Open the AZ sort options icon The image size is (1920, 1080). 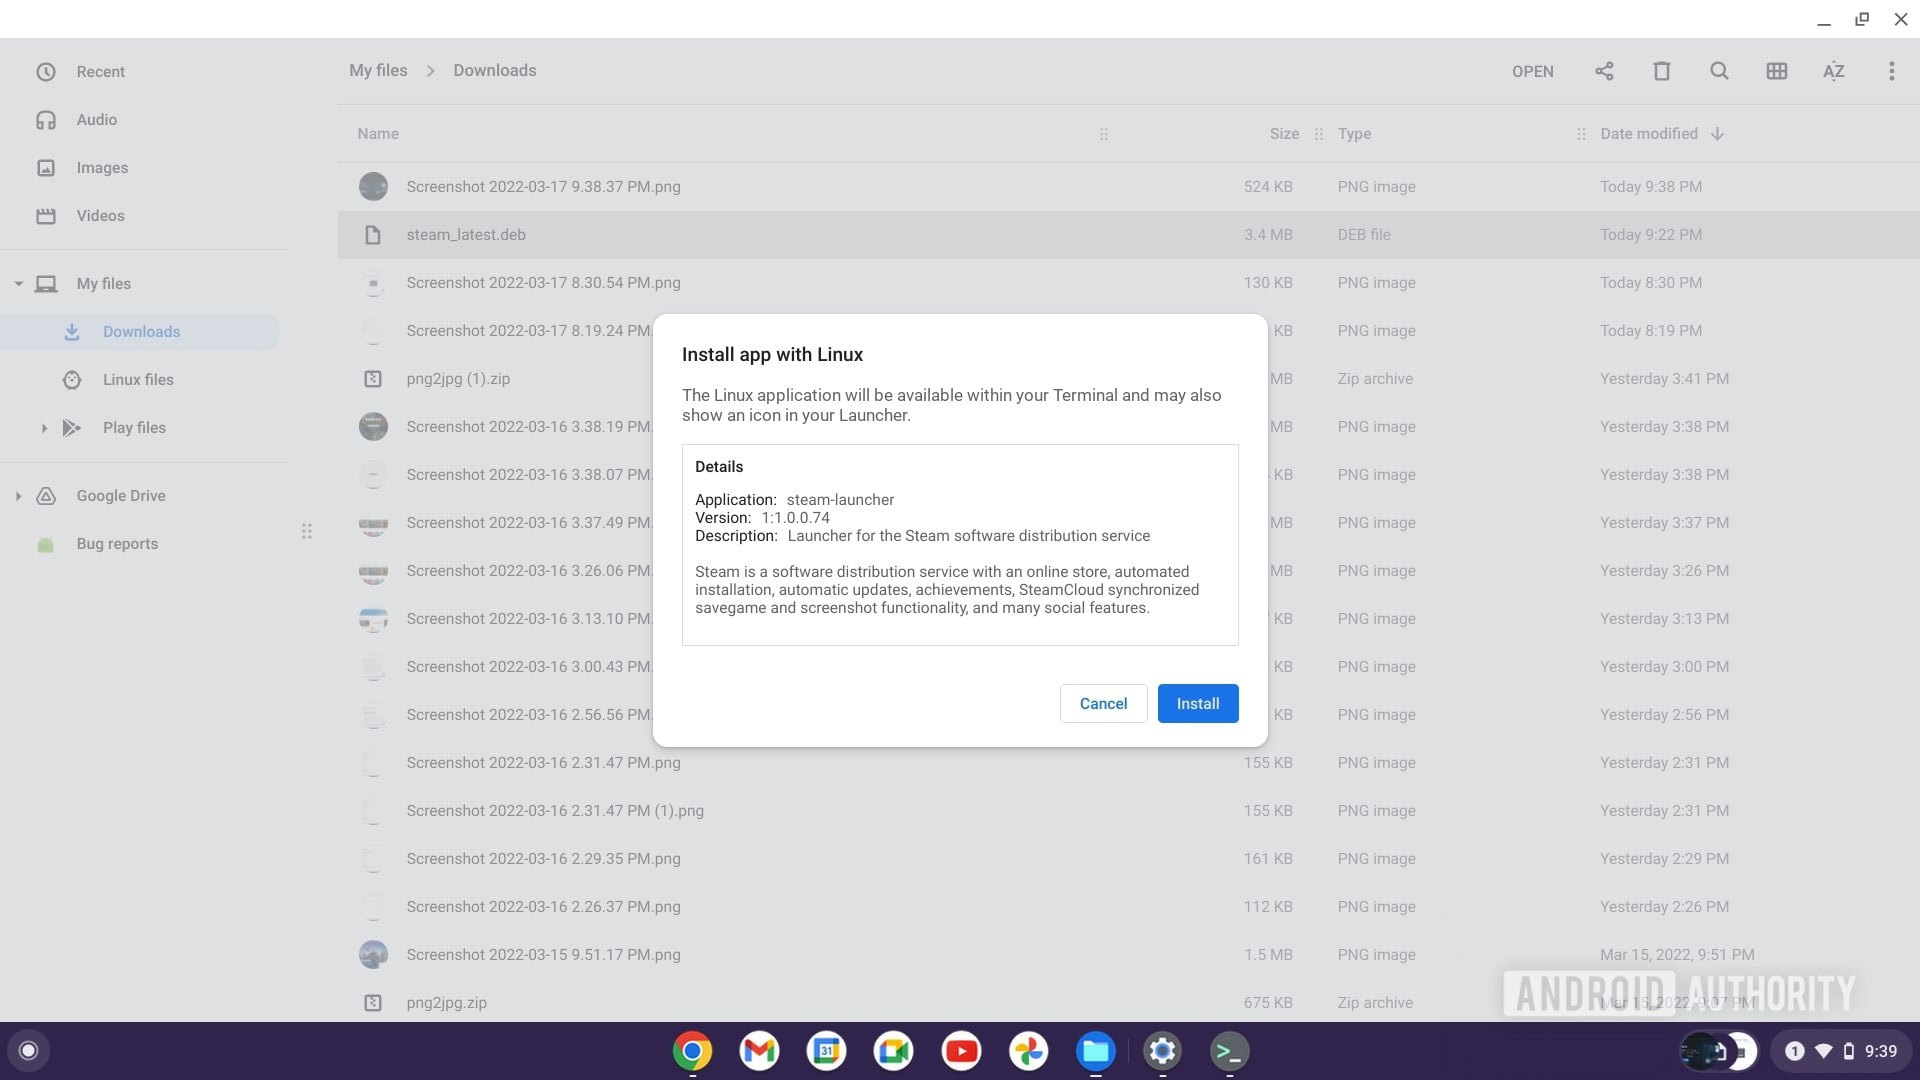1833,71
